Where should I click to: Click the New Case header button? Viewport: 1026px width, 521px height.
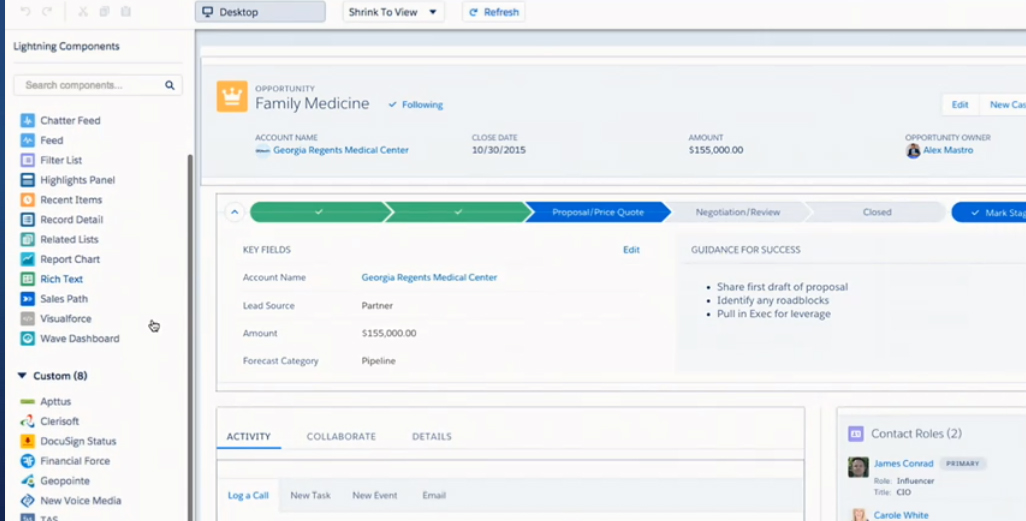coord(1002,105)
